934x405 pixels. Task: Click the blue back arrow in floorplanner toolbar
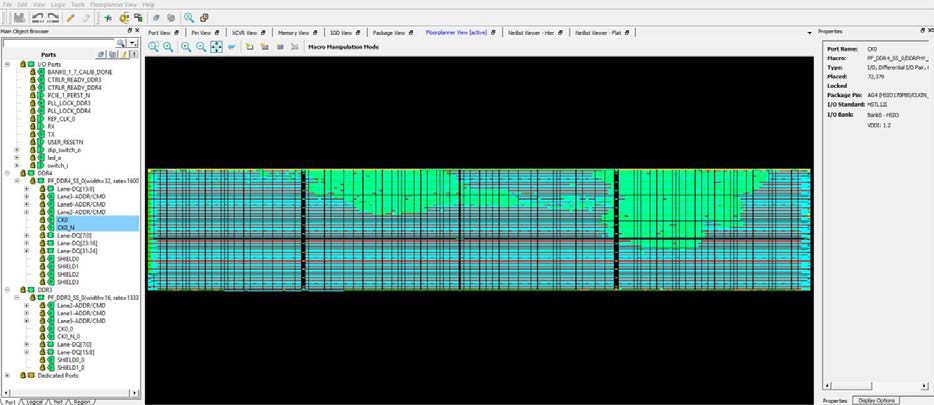[232, 47]
